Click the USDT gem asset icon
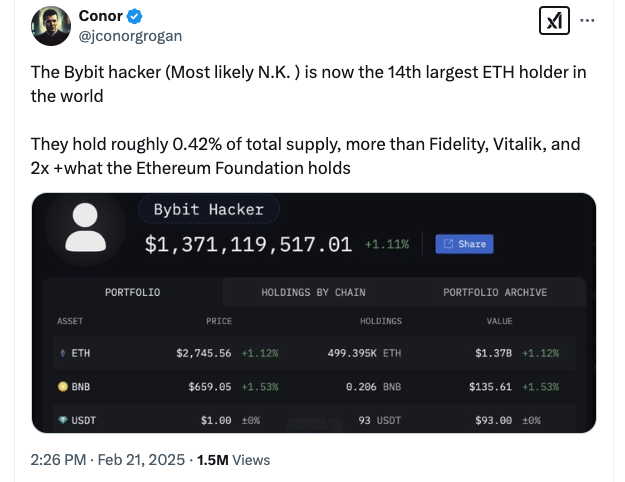Viewport: 625px width, 482px height. point(63,420)
